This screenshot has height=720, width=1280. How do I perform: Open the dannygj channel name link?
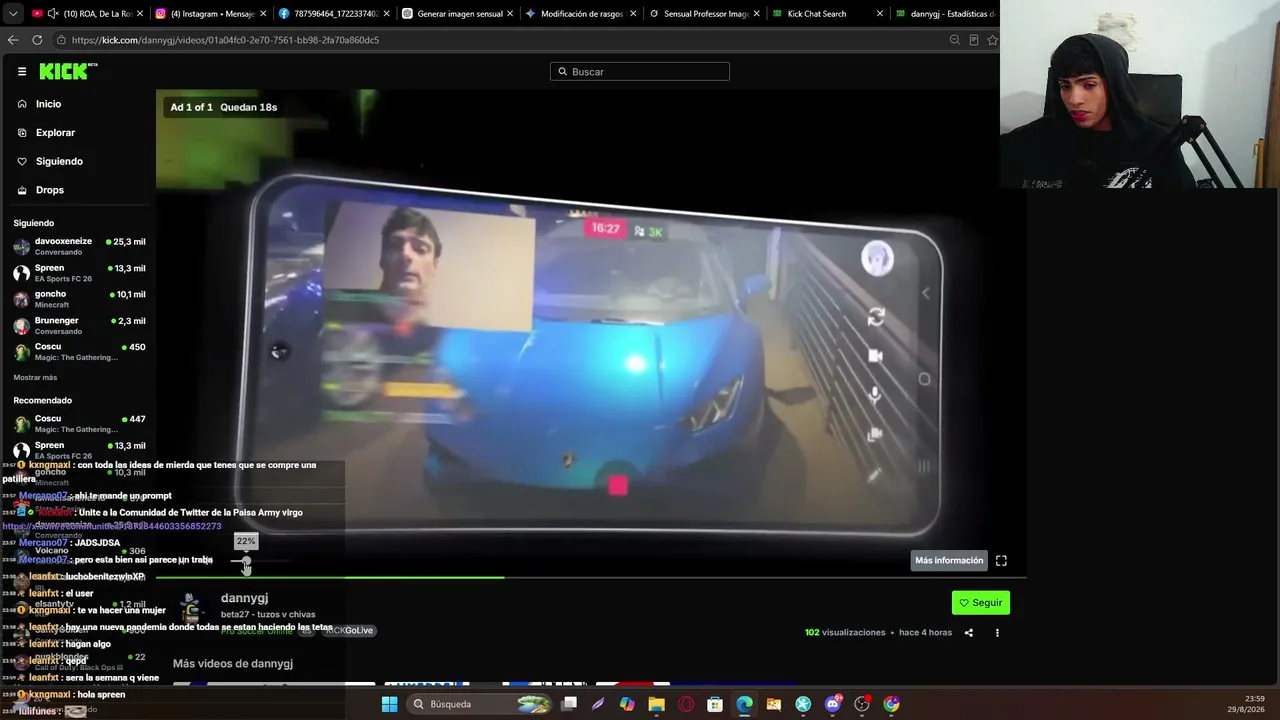click(244, 598)
